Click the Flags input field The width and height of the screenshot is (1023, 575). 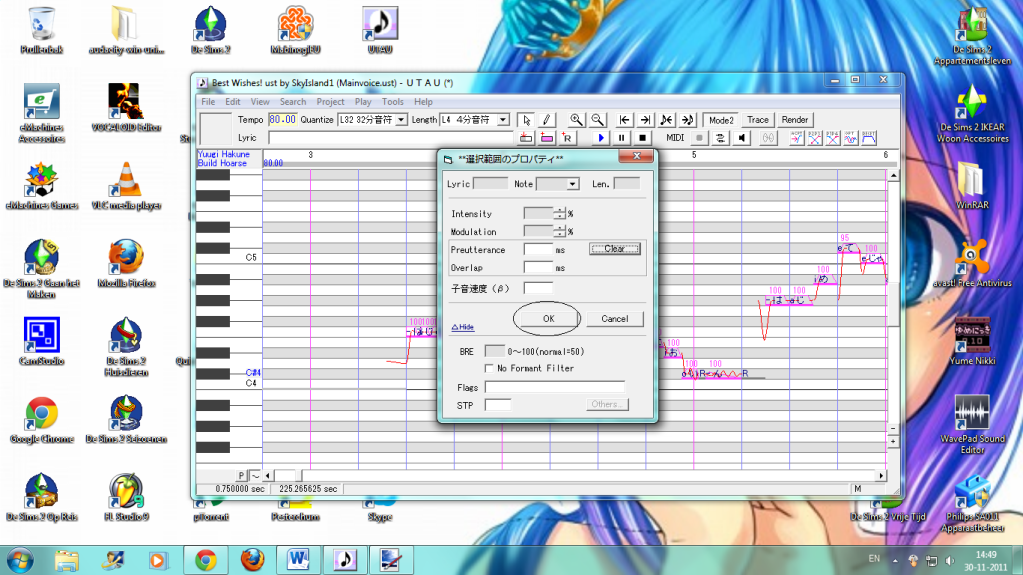click(554, 387)
